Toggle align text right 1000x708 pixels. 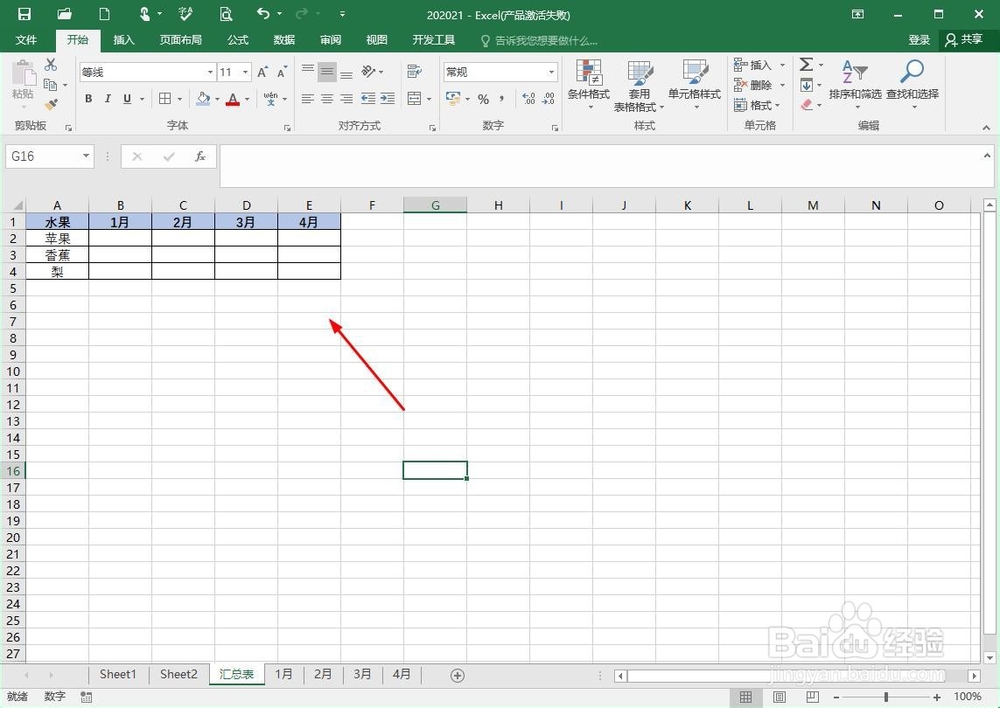[x=346, y=99]
